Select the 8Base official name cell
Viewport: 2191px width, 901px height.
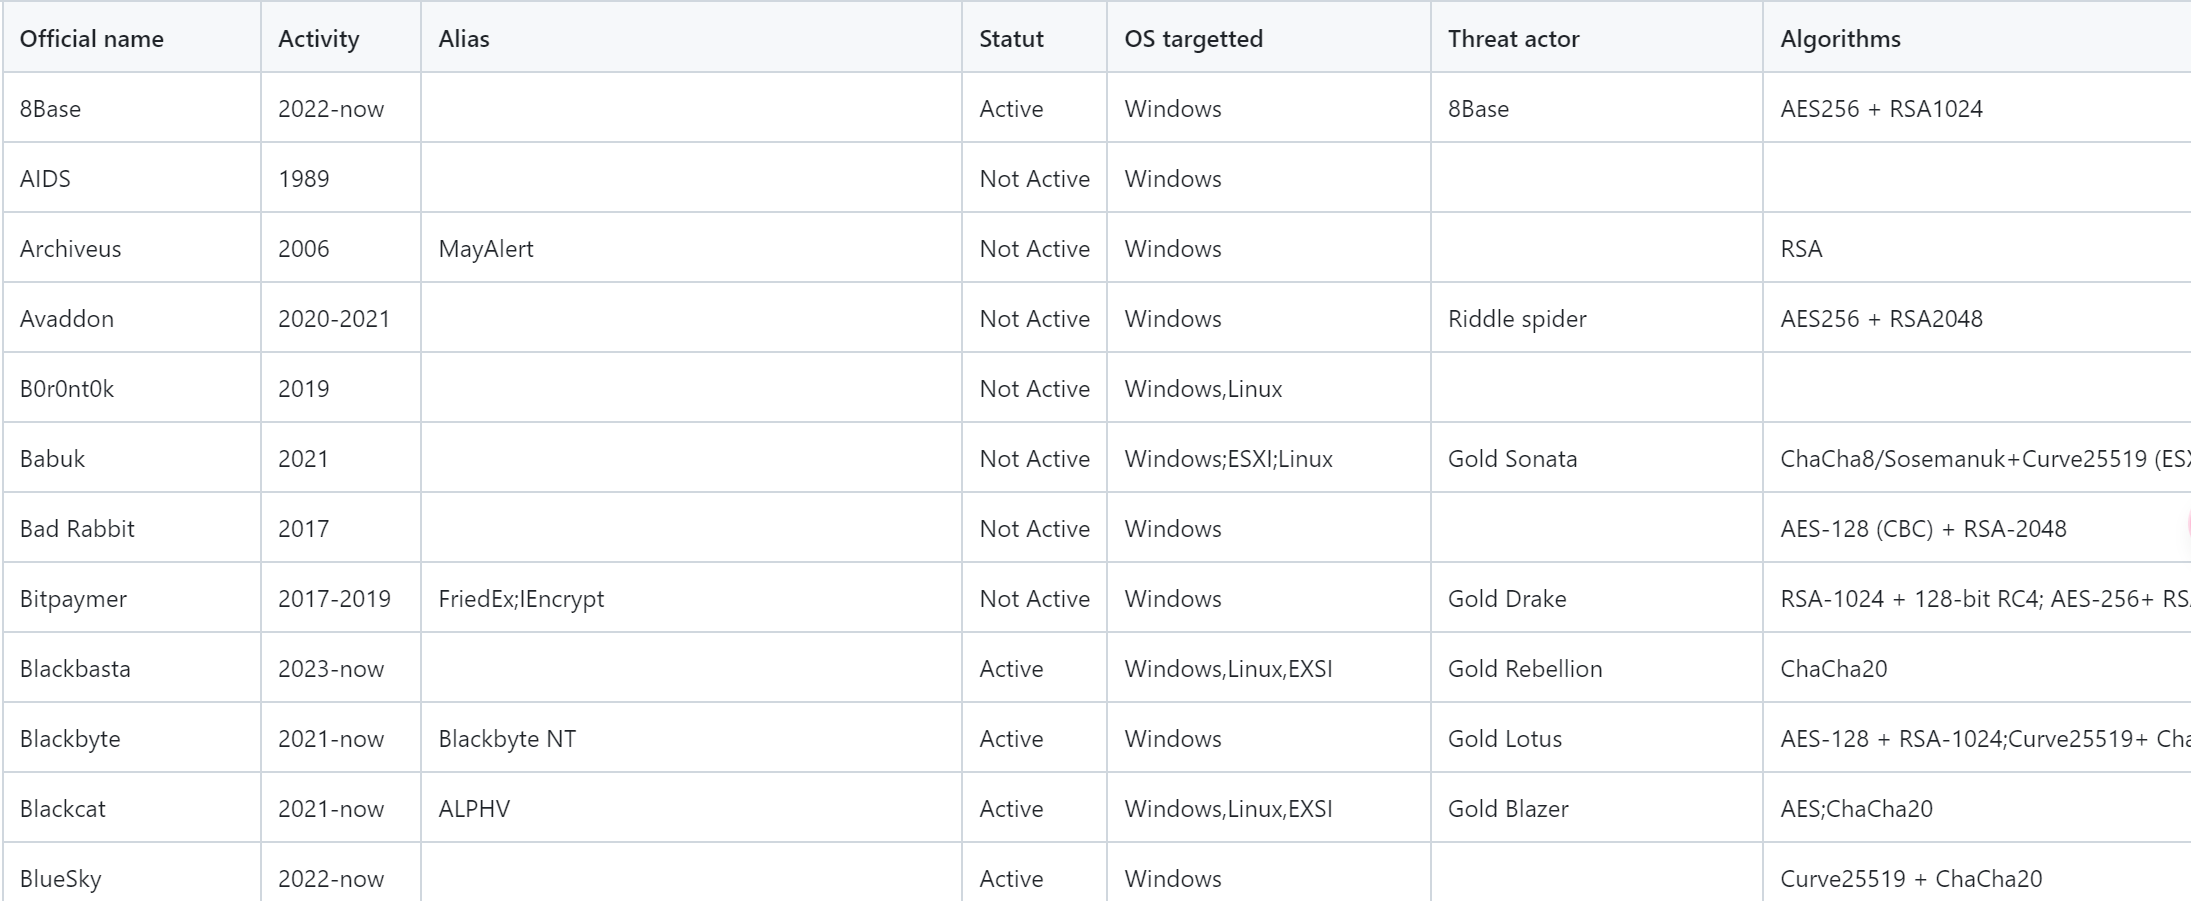51,109
